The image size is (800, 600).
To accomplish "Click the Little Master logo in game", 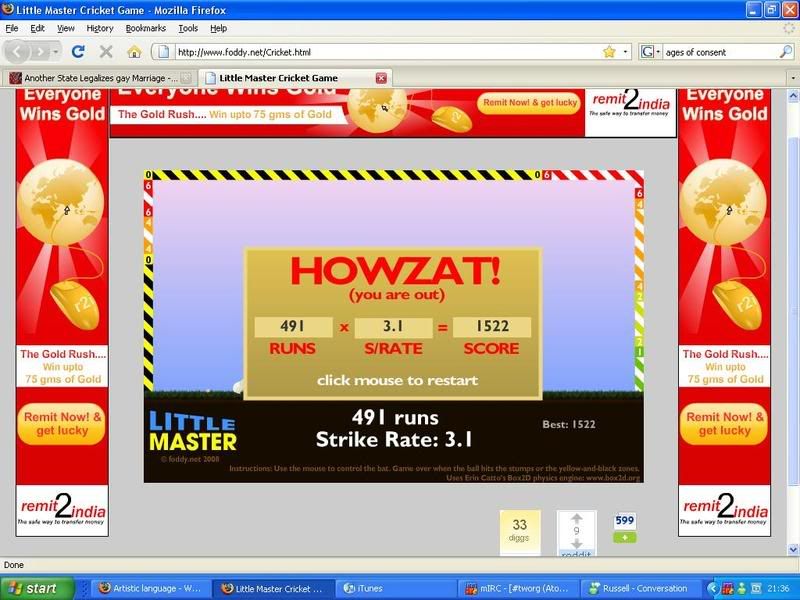I will (x=192, y=432).
